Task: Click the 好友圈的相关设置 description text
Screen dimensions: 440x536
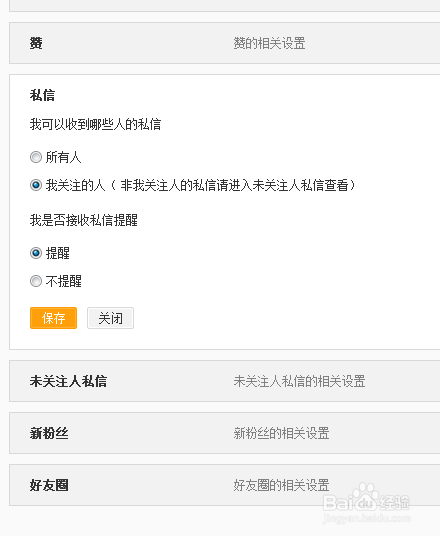Action: point(281,485)
